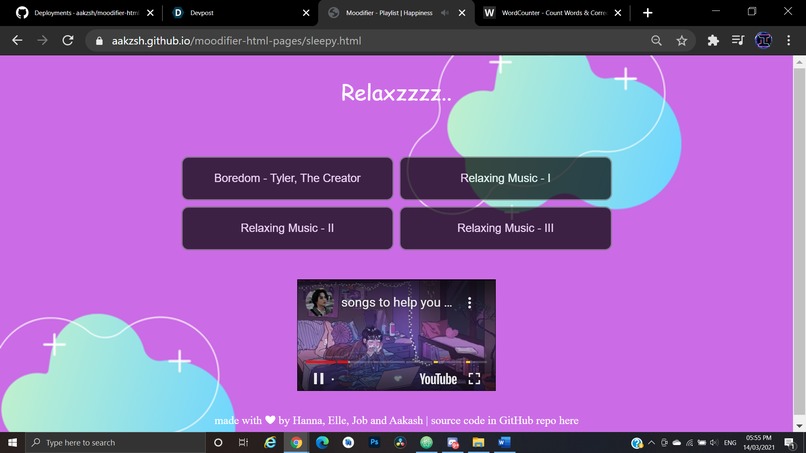The width and height of the screenshot is (806, 453).
Task: Open a new browser tab
Action: click(647, 13)
